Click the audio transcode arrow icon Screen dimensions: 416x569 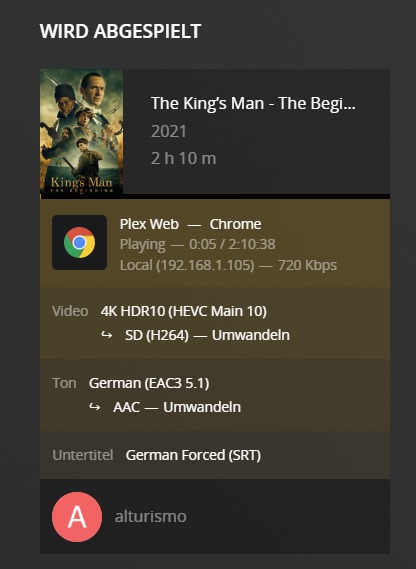tap(94, 407)
